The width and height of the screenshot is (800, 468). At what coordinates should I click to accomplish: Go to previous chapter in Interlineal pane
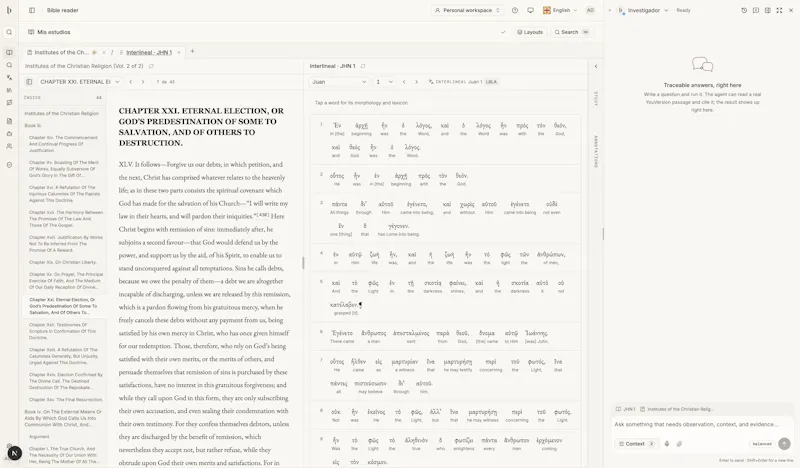(404, 82)
